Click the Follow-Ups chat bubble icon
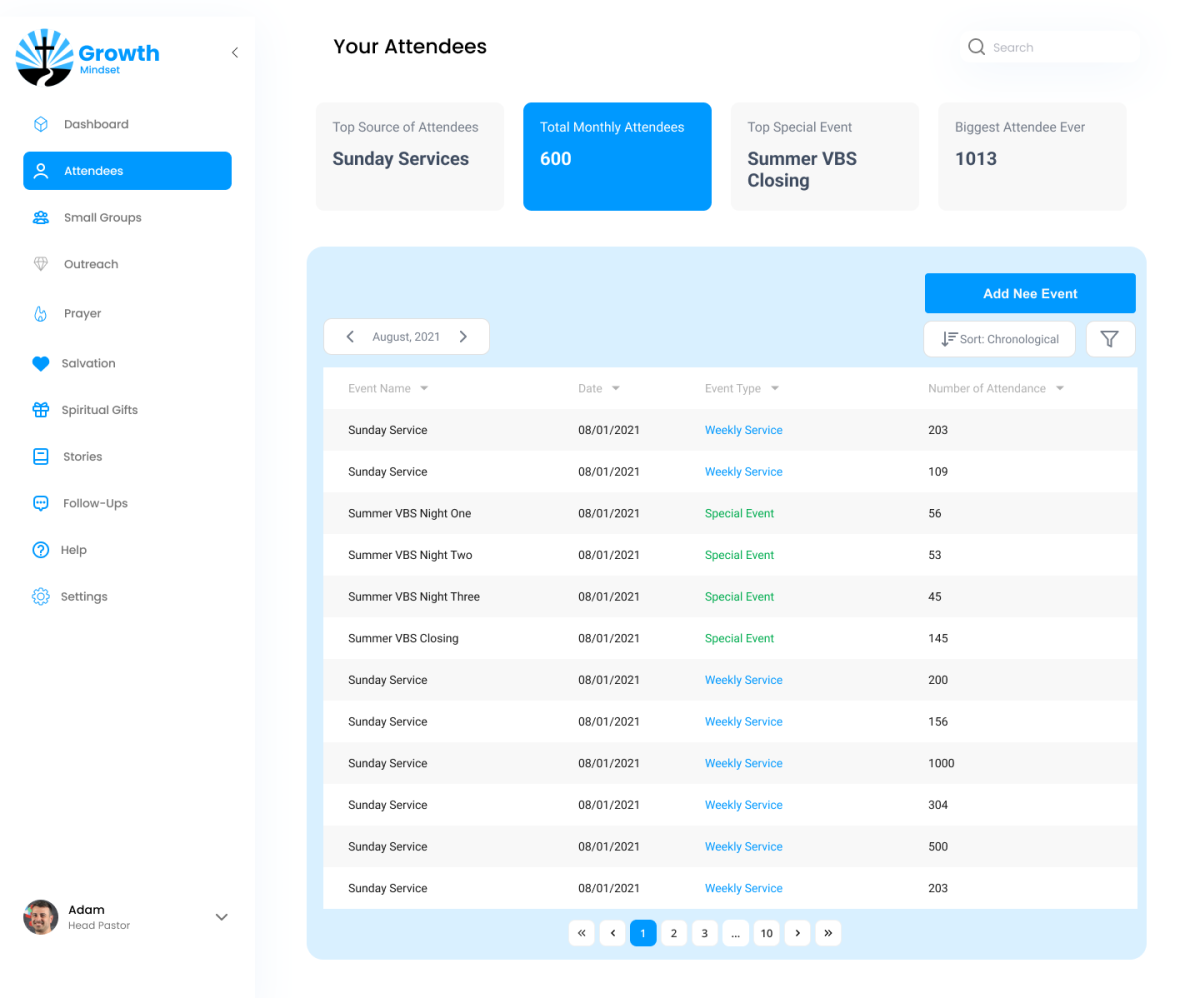 (x=41, y=503)
